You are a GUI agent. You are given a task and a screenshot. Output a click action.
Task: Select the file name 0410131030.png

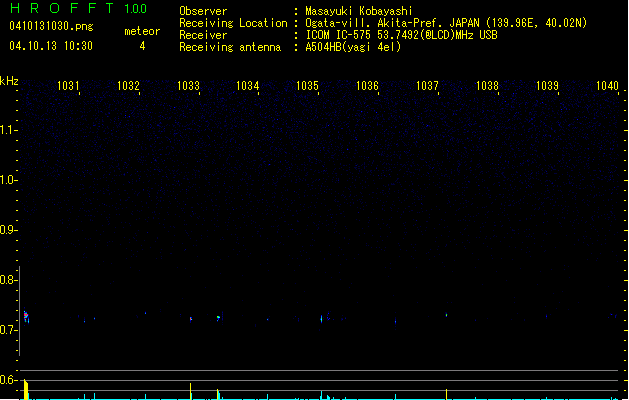tap(51, 26)
